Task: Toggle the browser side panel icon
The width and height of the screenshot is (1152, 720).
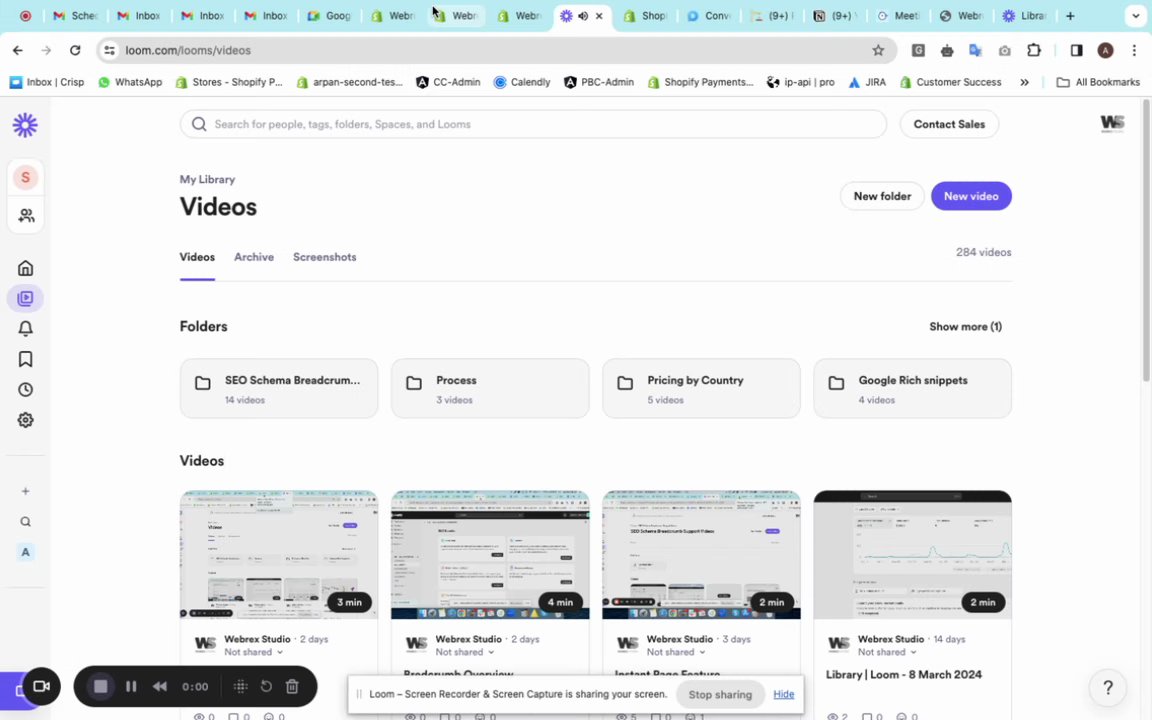Action: pyautogui.click(x=1076, y=50)
